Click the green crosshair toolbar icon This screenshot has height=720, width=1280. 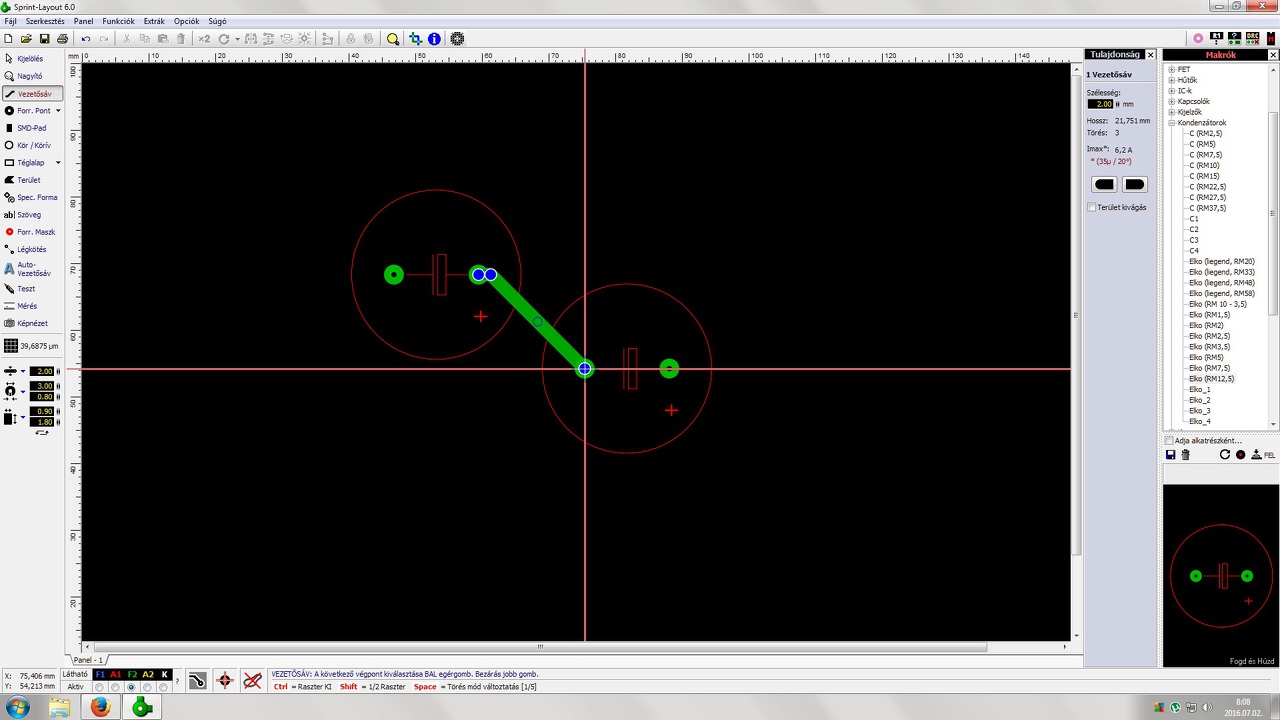(416, 39)
